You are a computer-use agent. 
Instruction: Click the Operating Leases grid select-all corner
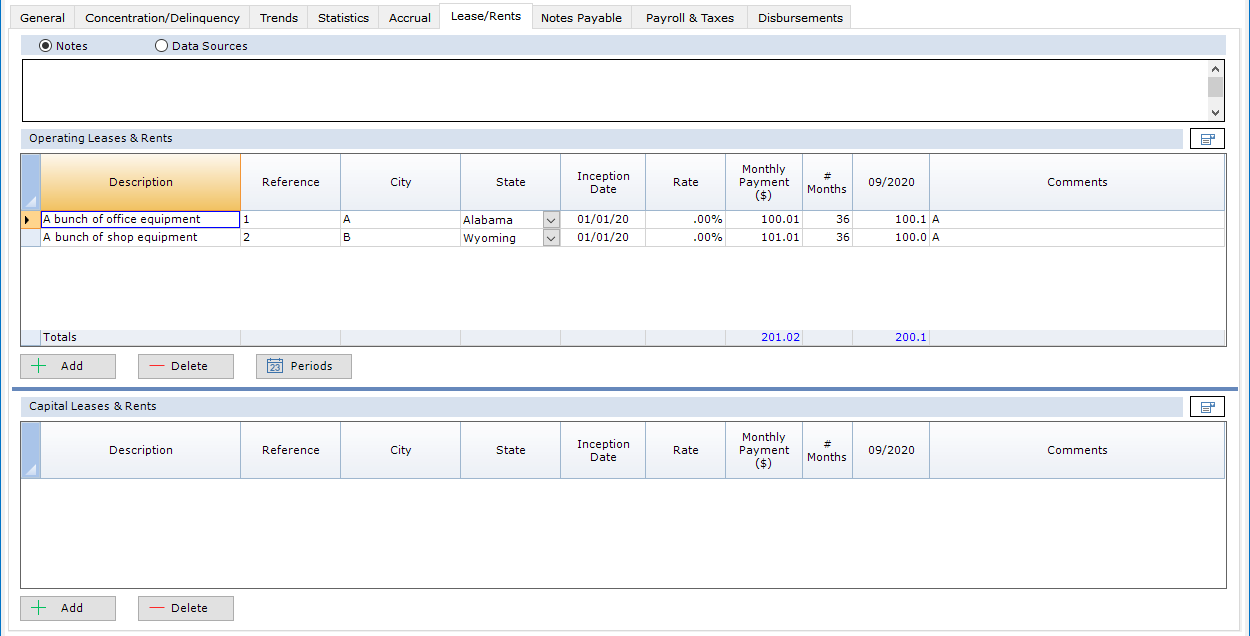[x=31, y=182]
